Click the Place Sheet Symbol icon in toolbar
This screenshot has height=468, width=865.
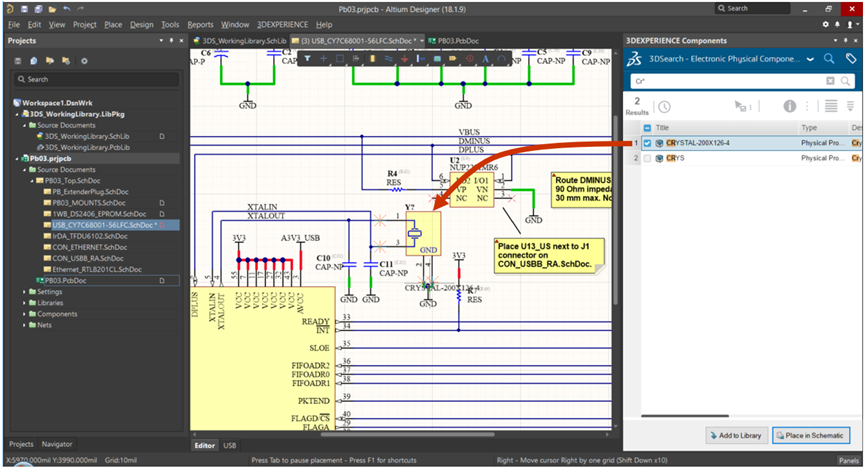point(437,58)
